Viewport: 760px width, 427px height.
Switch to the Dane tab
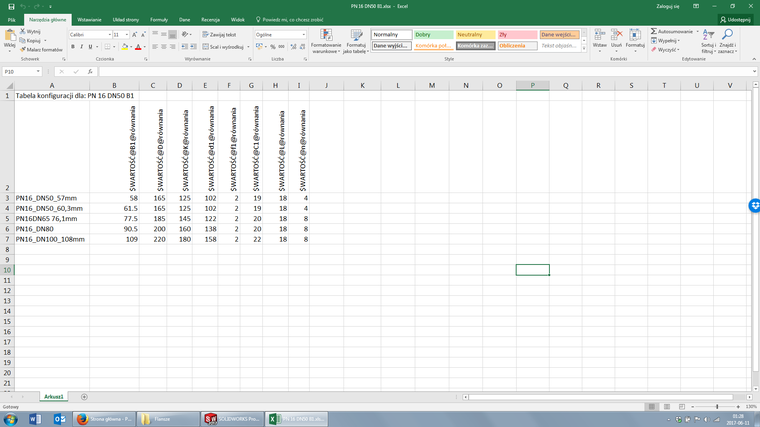(185, 20)
